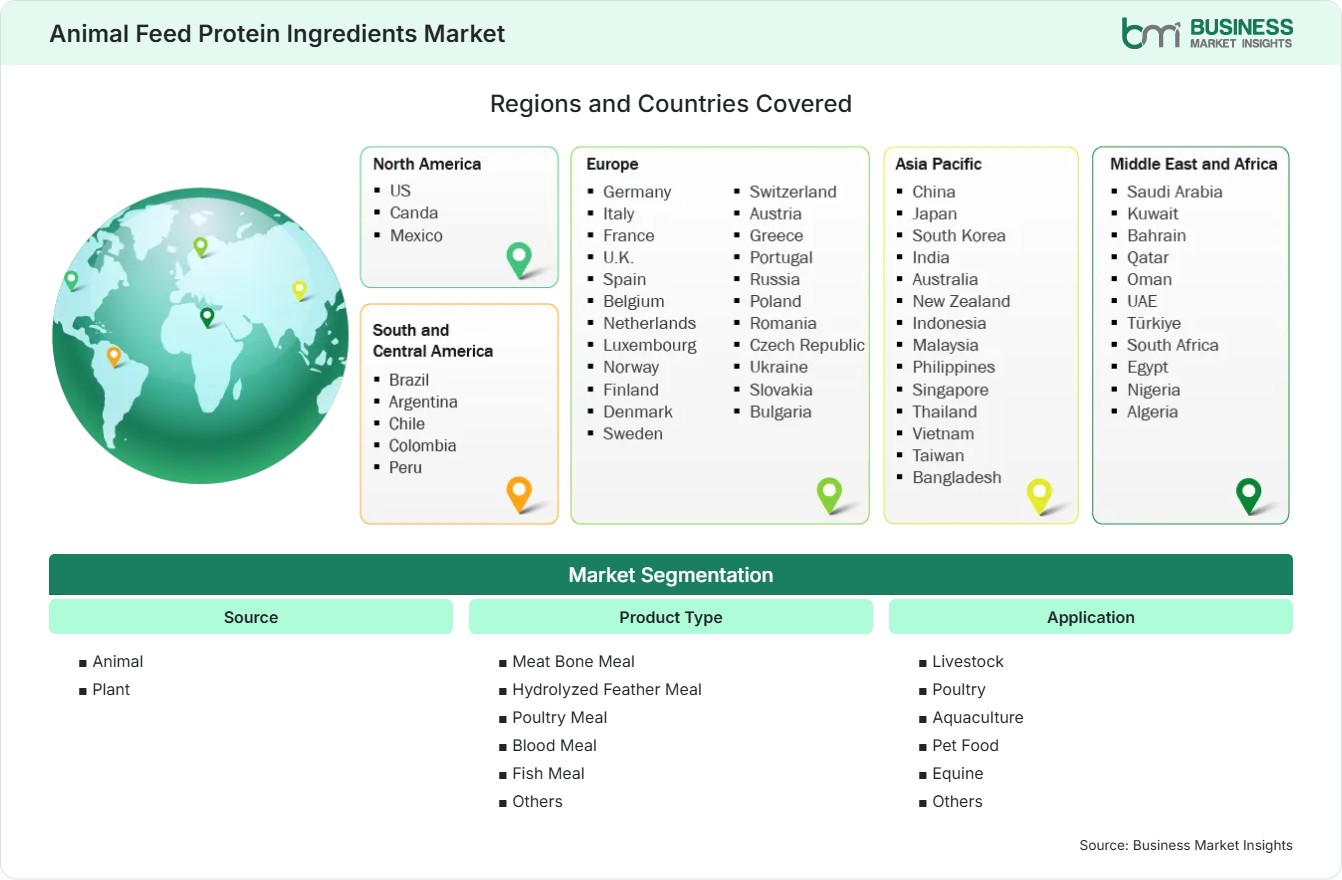Click 'Plant' under Source

click(111, 689)
